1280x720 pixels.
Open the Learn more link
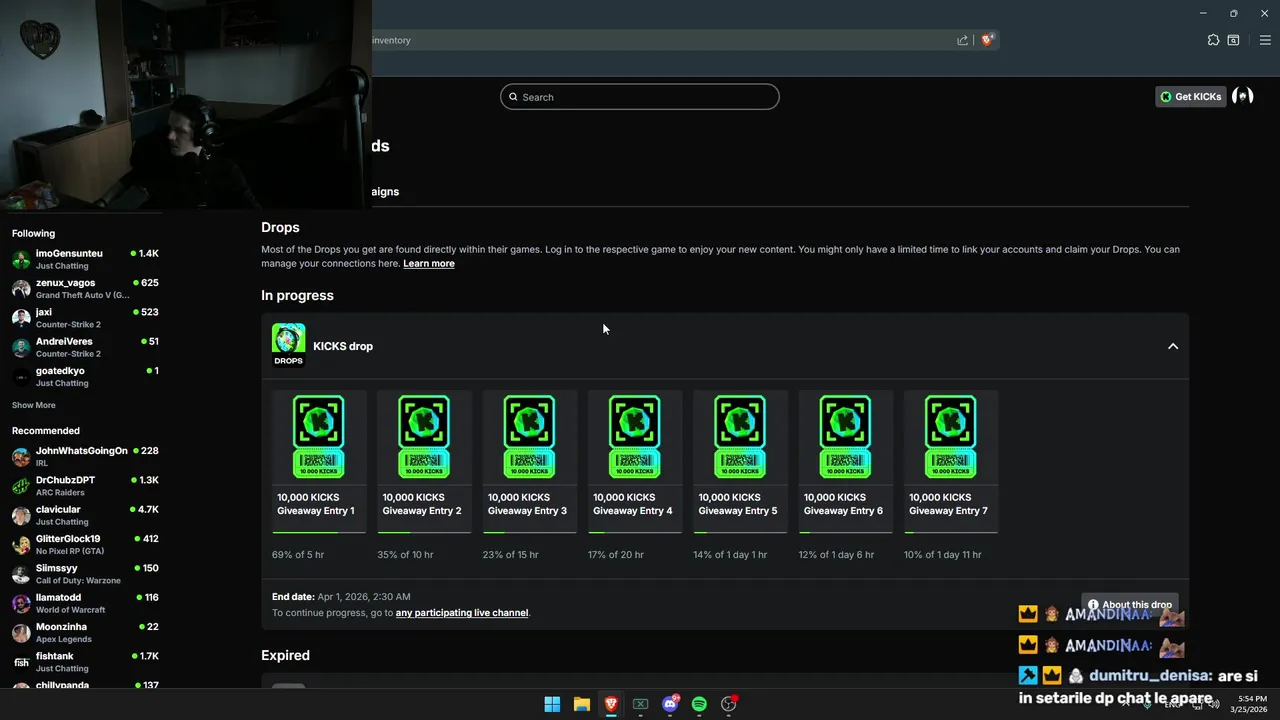coord(429,263)
